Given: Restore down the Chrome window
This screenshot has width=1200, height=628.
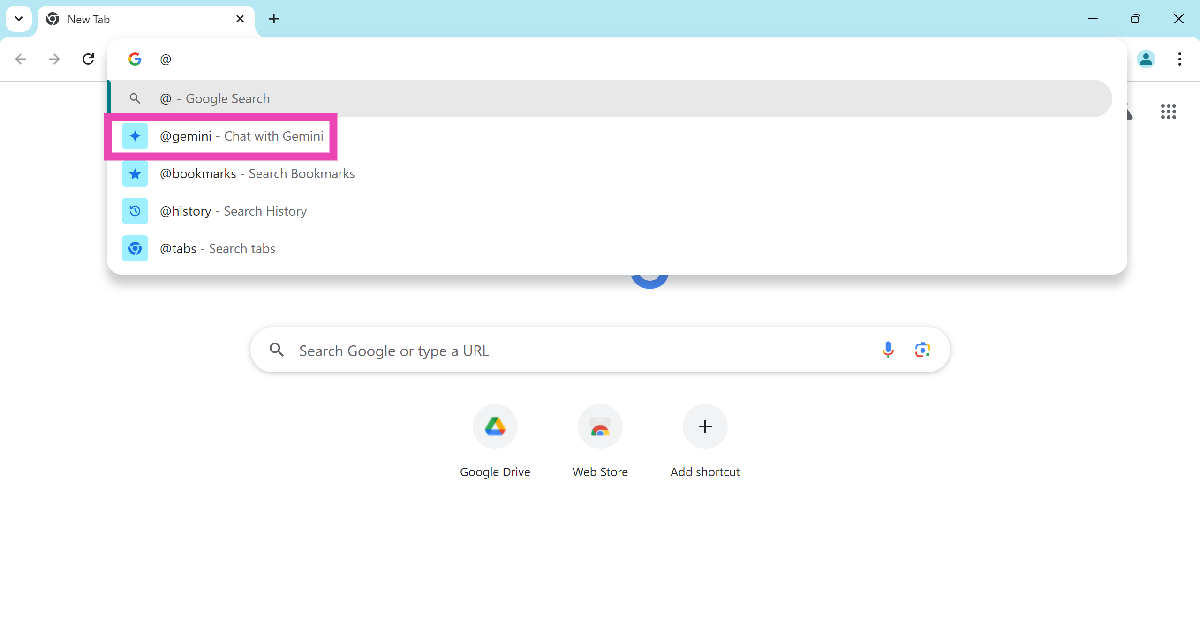Looking at the screenshot, I should click(x=1135, y=19).
